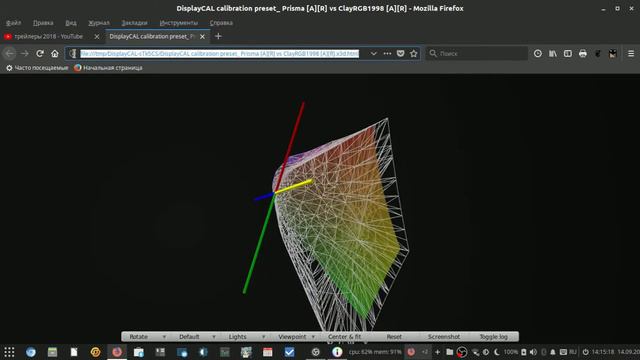Close the DisplayCAL calibration preset tab

[202, 36]
